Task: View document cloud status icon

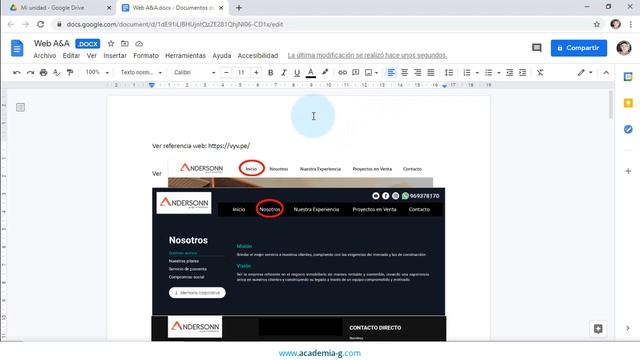Action: point(139,44)
